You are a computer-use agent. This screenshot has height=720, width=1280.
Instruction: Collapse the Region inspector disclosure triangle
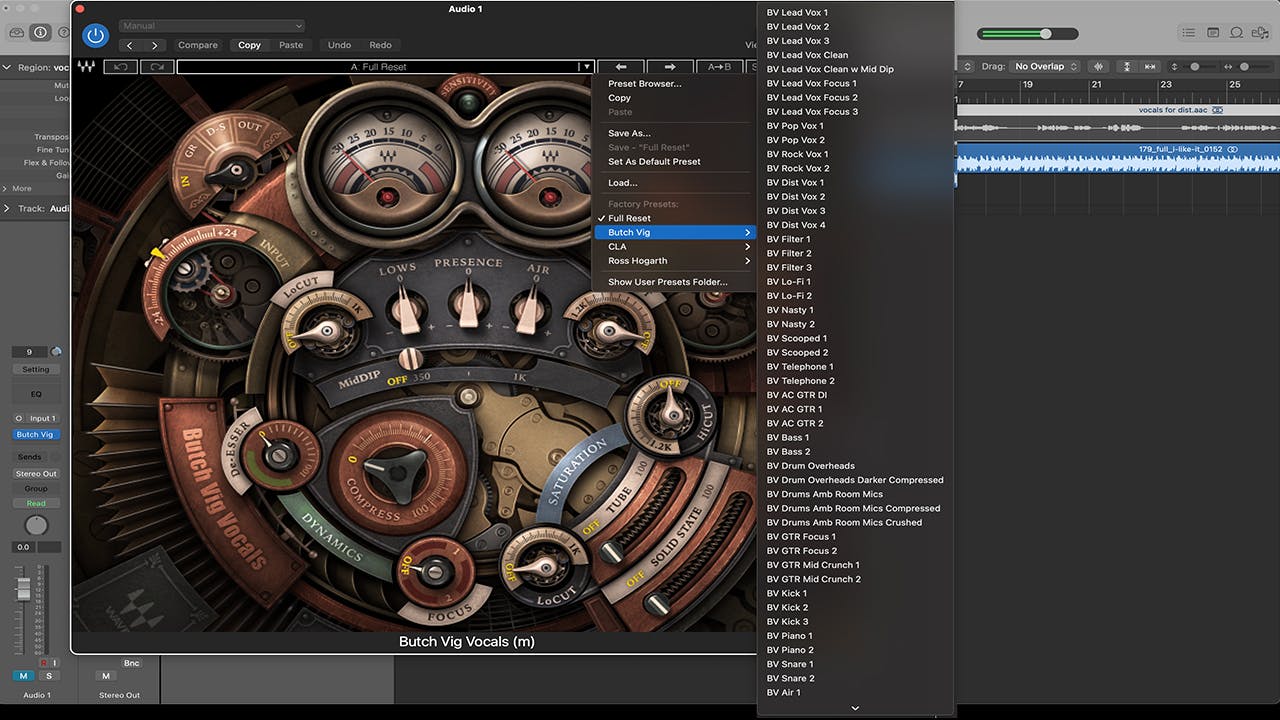[x=8, y=68]
